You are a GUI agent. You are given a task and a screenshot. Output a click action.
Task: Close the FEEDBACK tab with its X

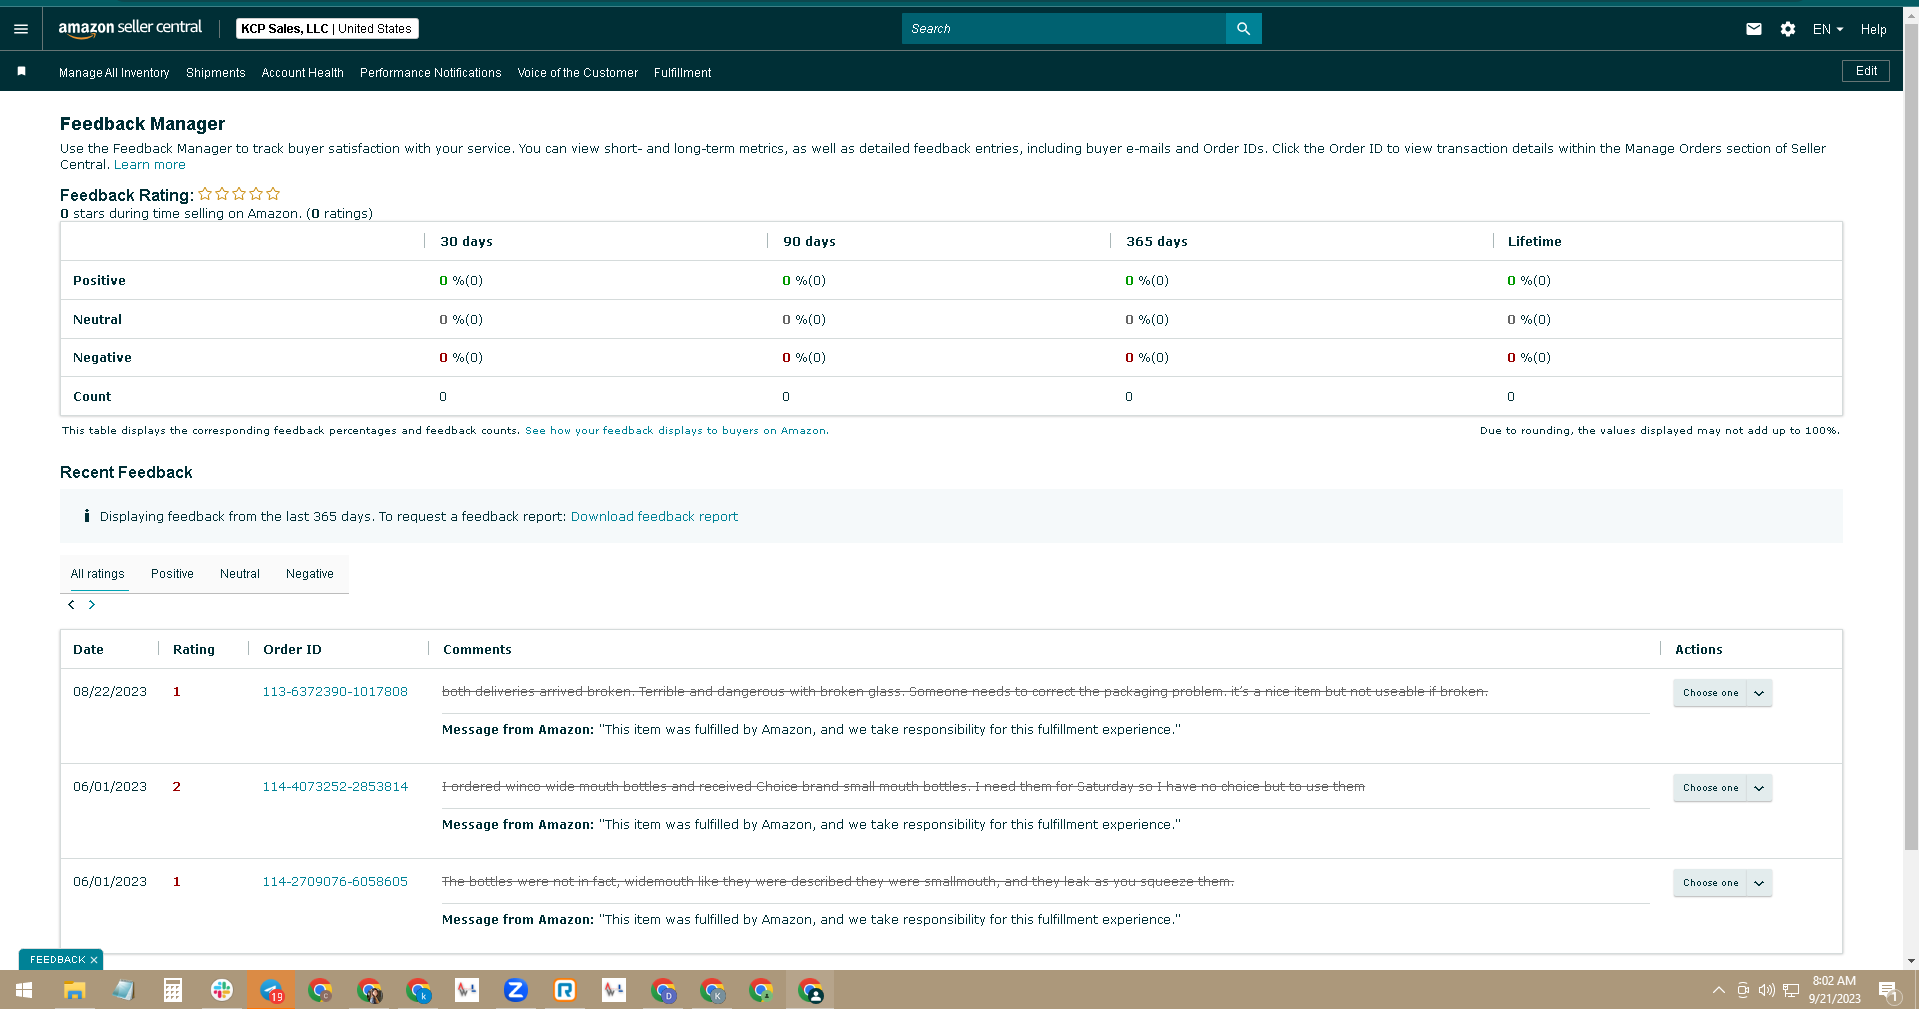point(94,960)
